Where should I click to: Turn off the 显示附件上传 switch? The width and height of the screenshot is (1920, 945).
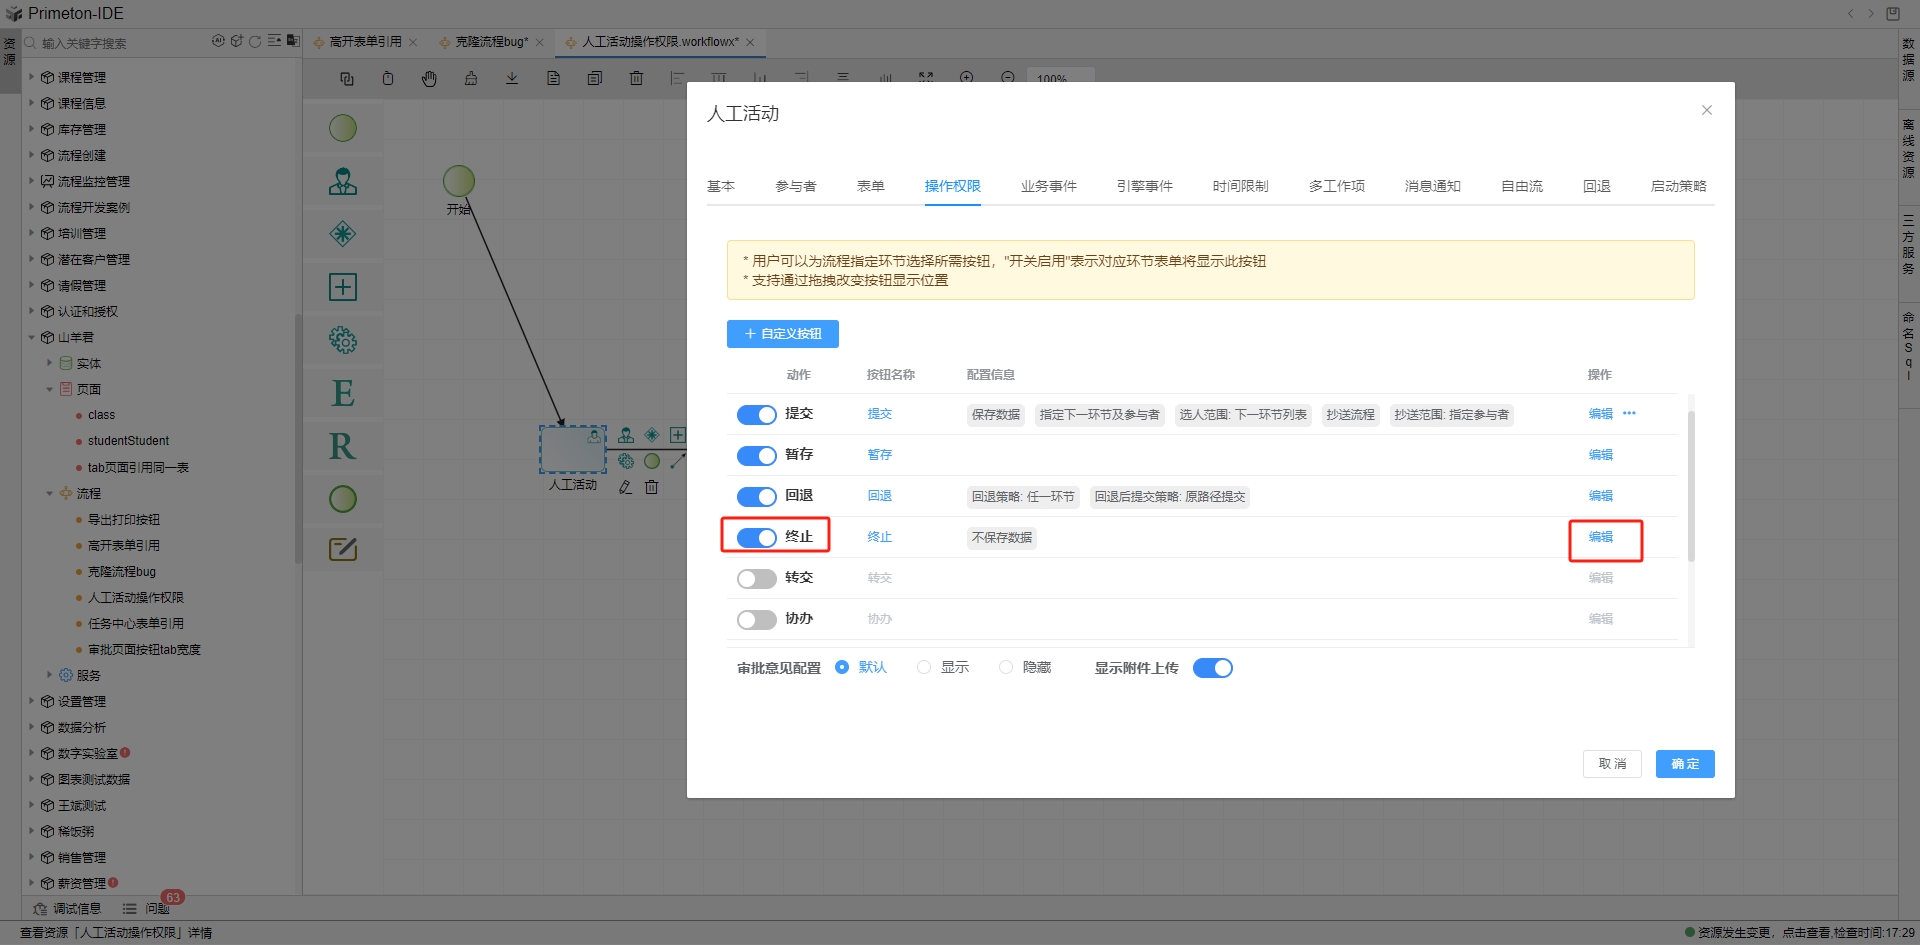(x=1212, y=668)
